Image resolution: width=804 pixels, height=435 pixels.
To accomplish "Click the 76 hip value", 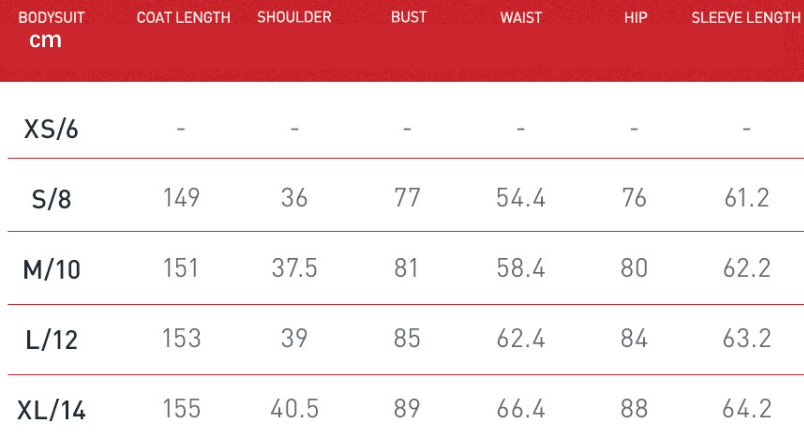I will 634,197.
